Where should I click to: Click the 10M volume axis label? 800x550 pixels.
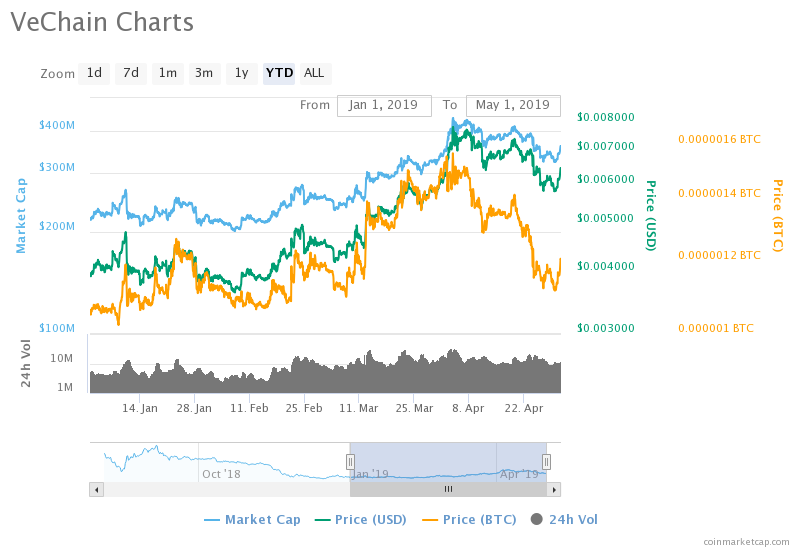point(61,359)
